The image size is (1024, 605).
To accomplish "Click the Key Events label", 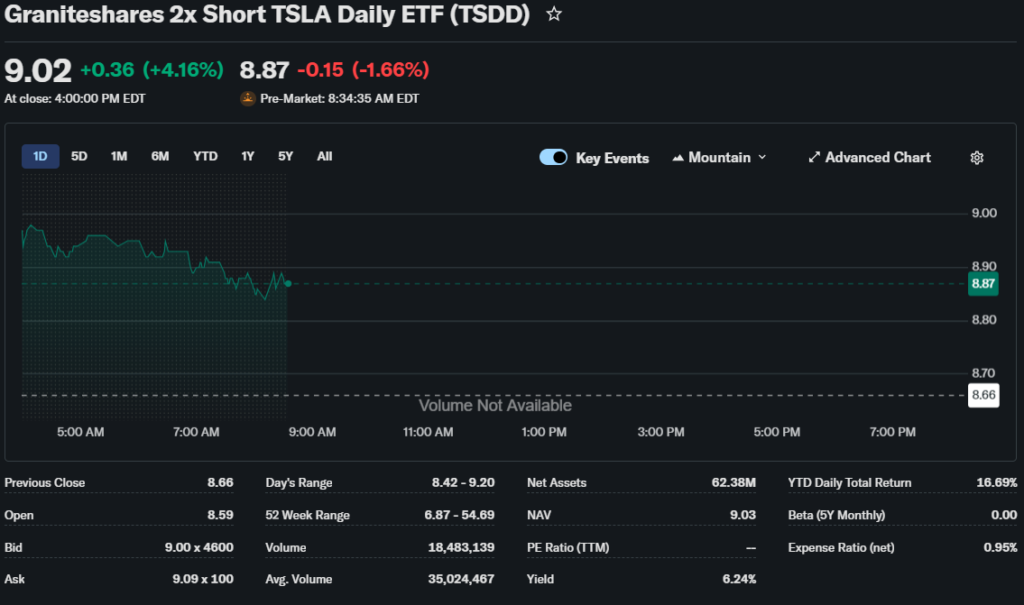I will coord(612,158).
